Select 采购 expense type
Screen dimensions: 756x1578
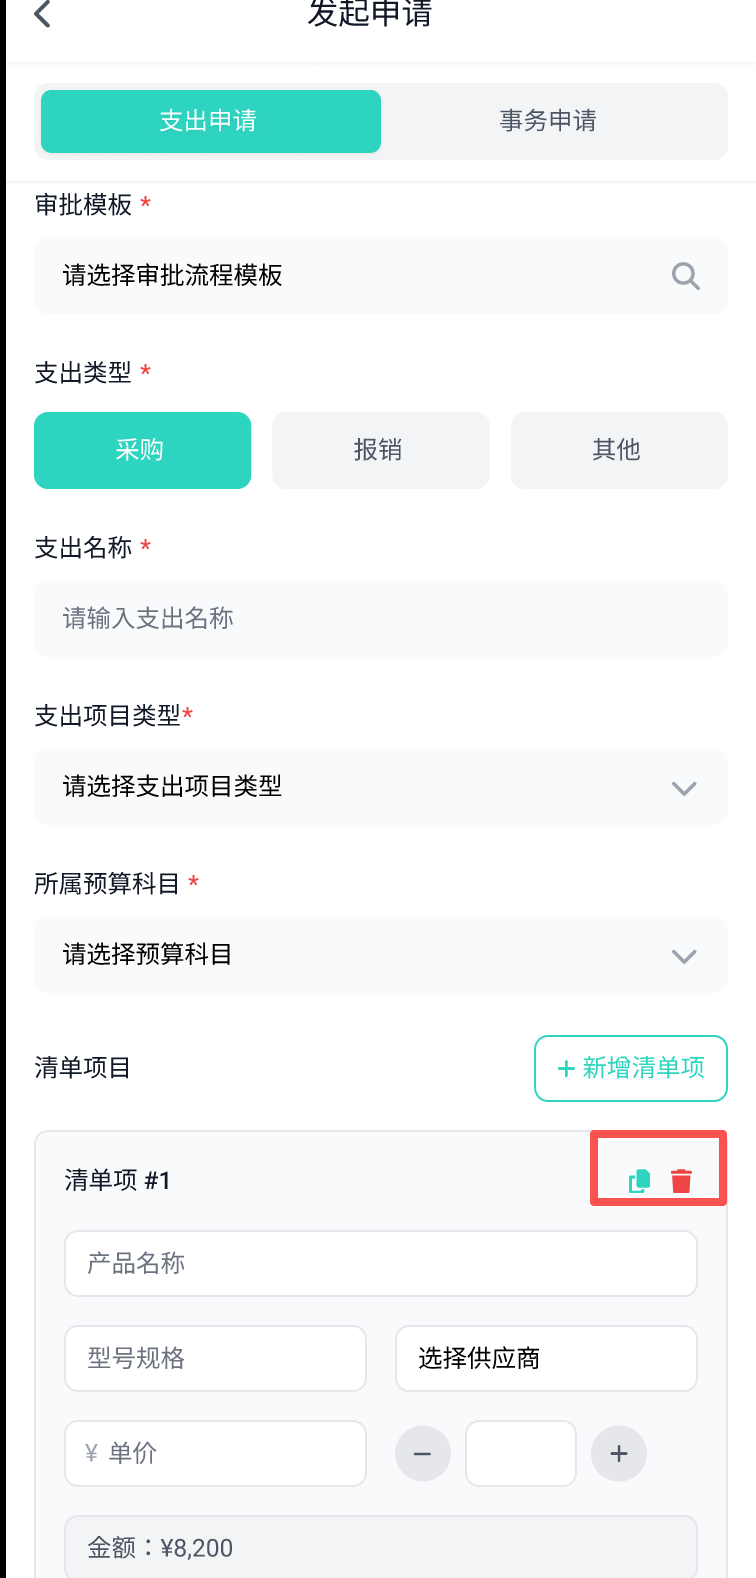[x=142, y=450]
